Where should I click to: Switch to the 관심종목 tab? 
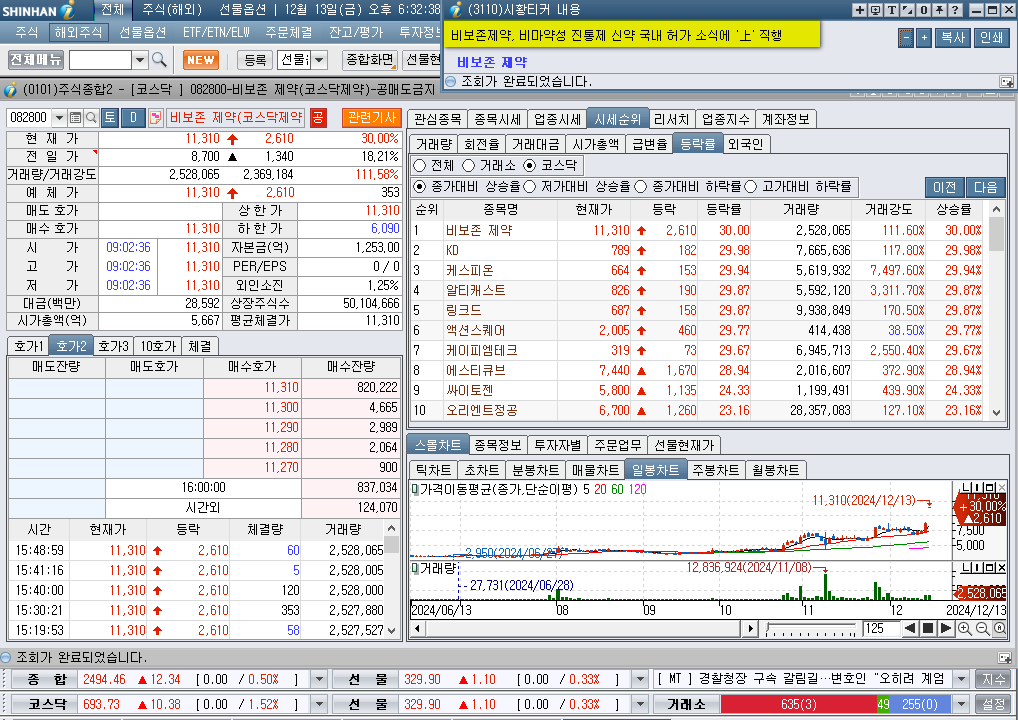(x=438, y=119)
